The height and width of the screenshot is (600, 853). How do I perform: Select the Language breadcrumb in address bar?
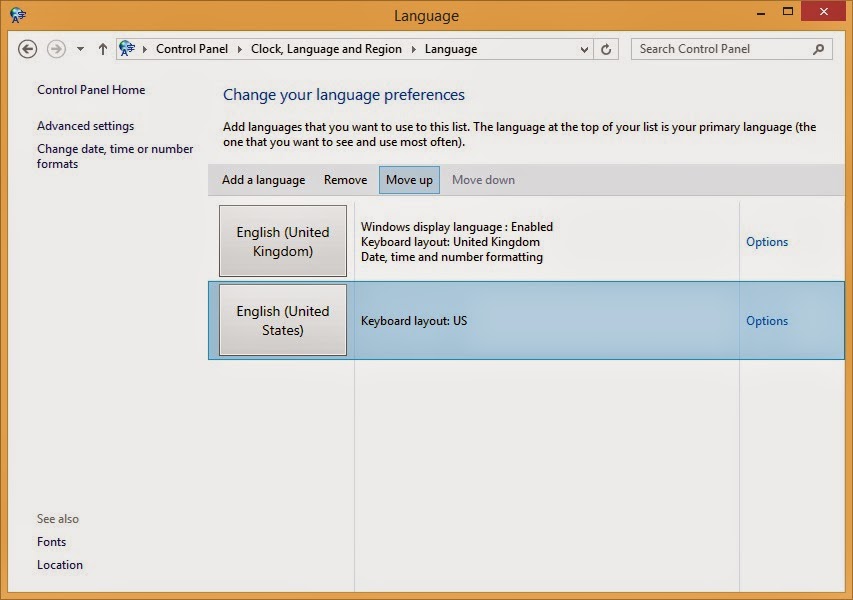[450, 49]
